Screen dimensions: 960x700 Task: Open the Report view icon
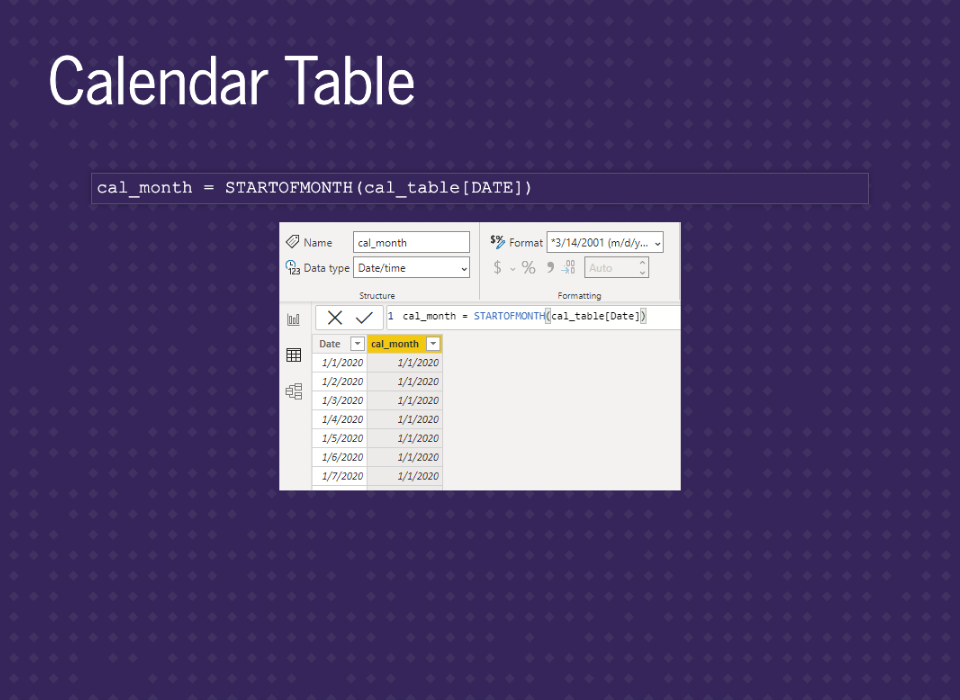293,320
